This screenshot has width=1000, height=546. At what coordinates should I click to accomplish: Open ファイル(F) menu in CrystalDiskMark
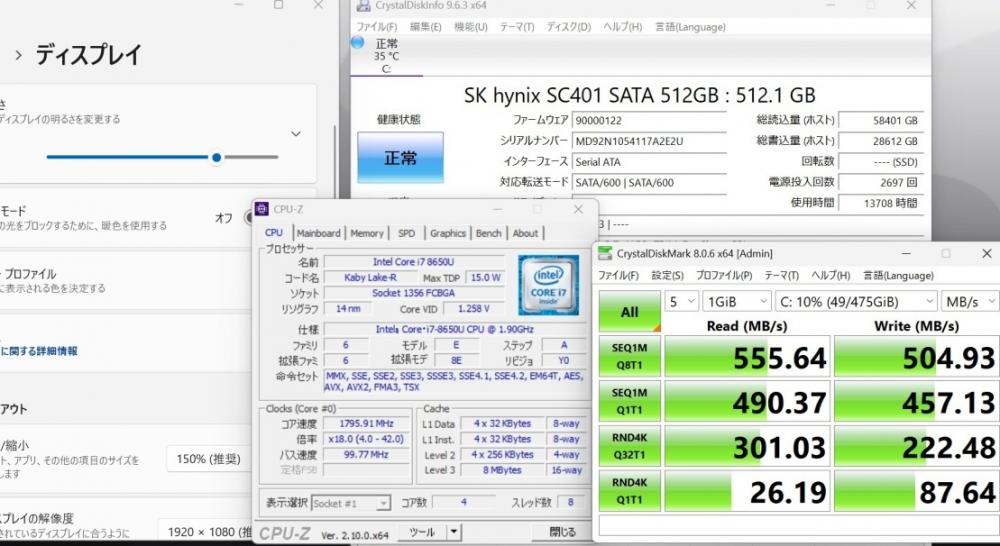(617, 276)
